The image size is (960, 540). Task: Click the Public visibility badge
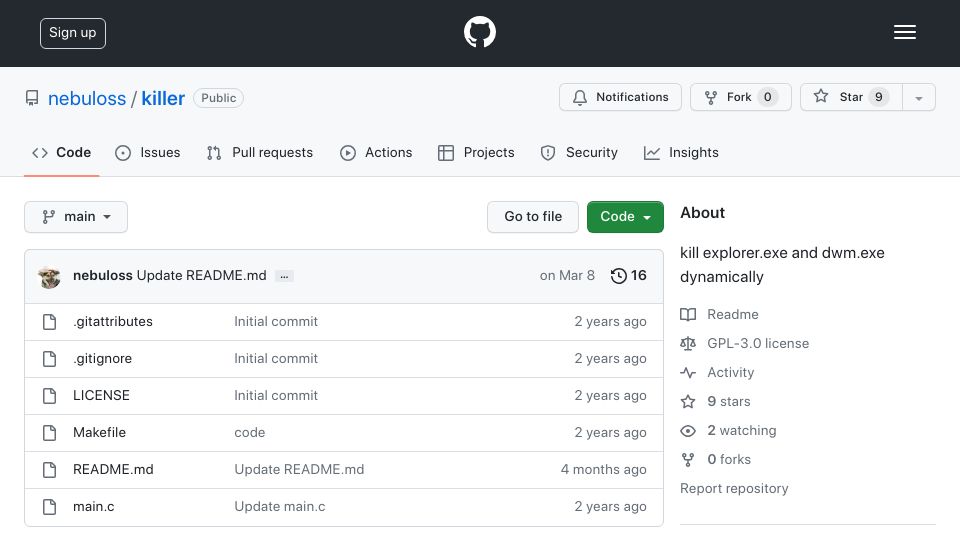pyautogui.click(x=219, y=98)
